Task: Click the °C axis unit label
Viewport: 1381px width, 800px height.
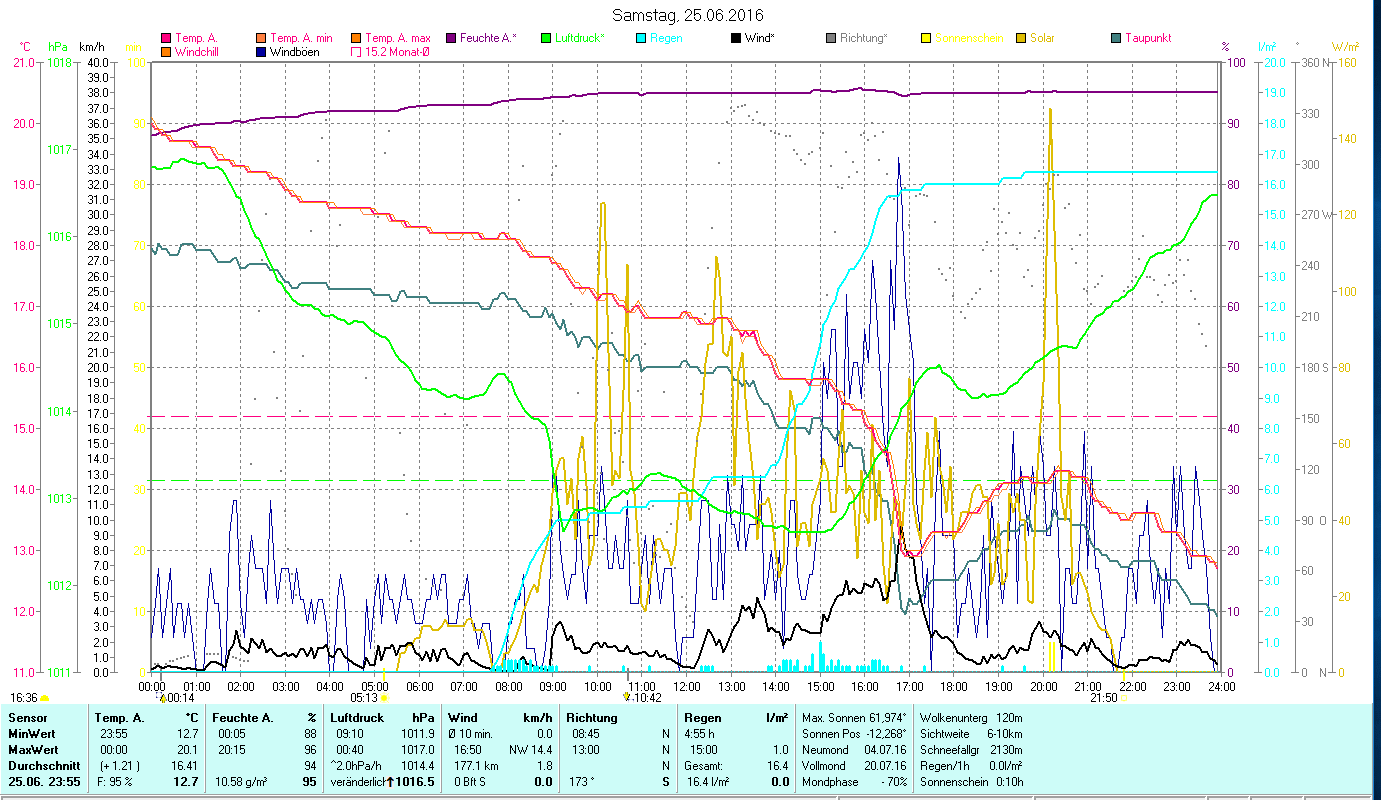Action: (26, 47)
